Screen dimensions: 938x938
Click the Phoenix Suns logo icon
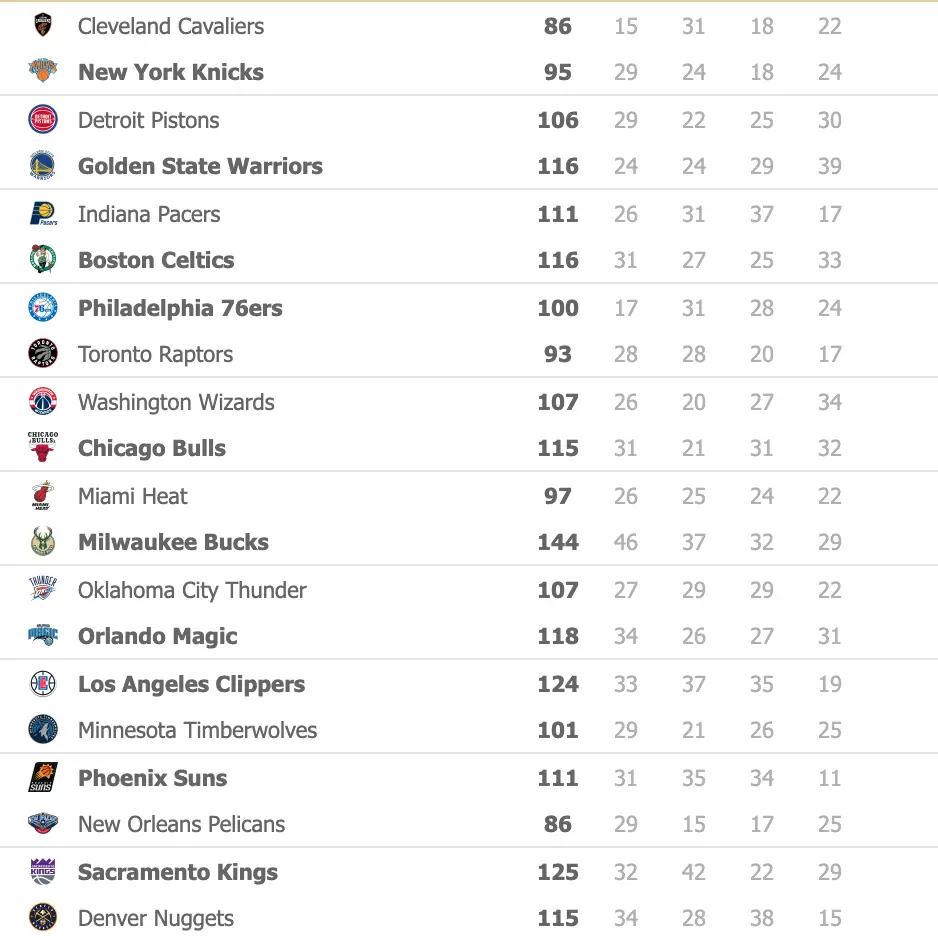[42, 778]
